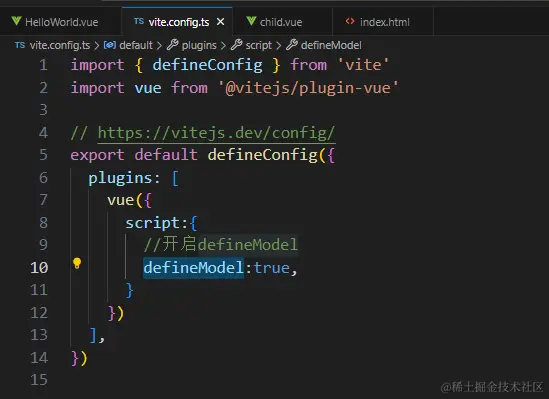Click the Vue icon on child.vue tab
This screenshot has width=549, height=399.
pyautogui.click(x=251, y=21)
